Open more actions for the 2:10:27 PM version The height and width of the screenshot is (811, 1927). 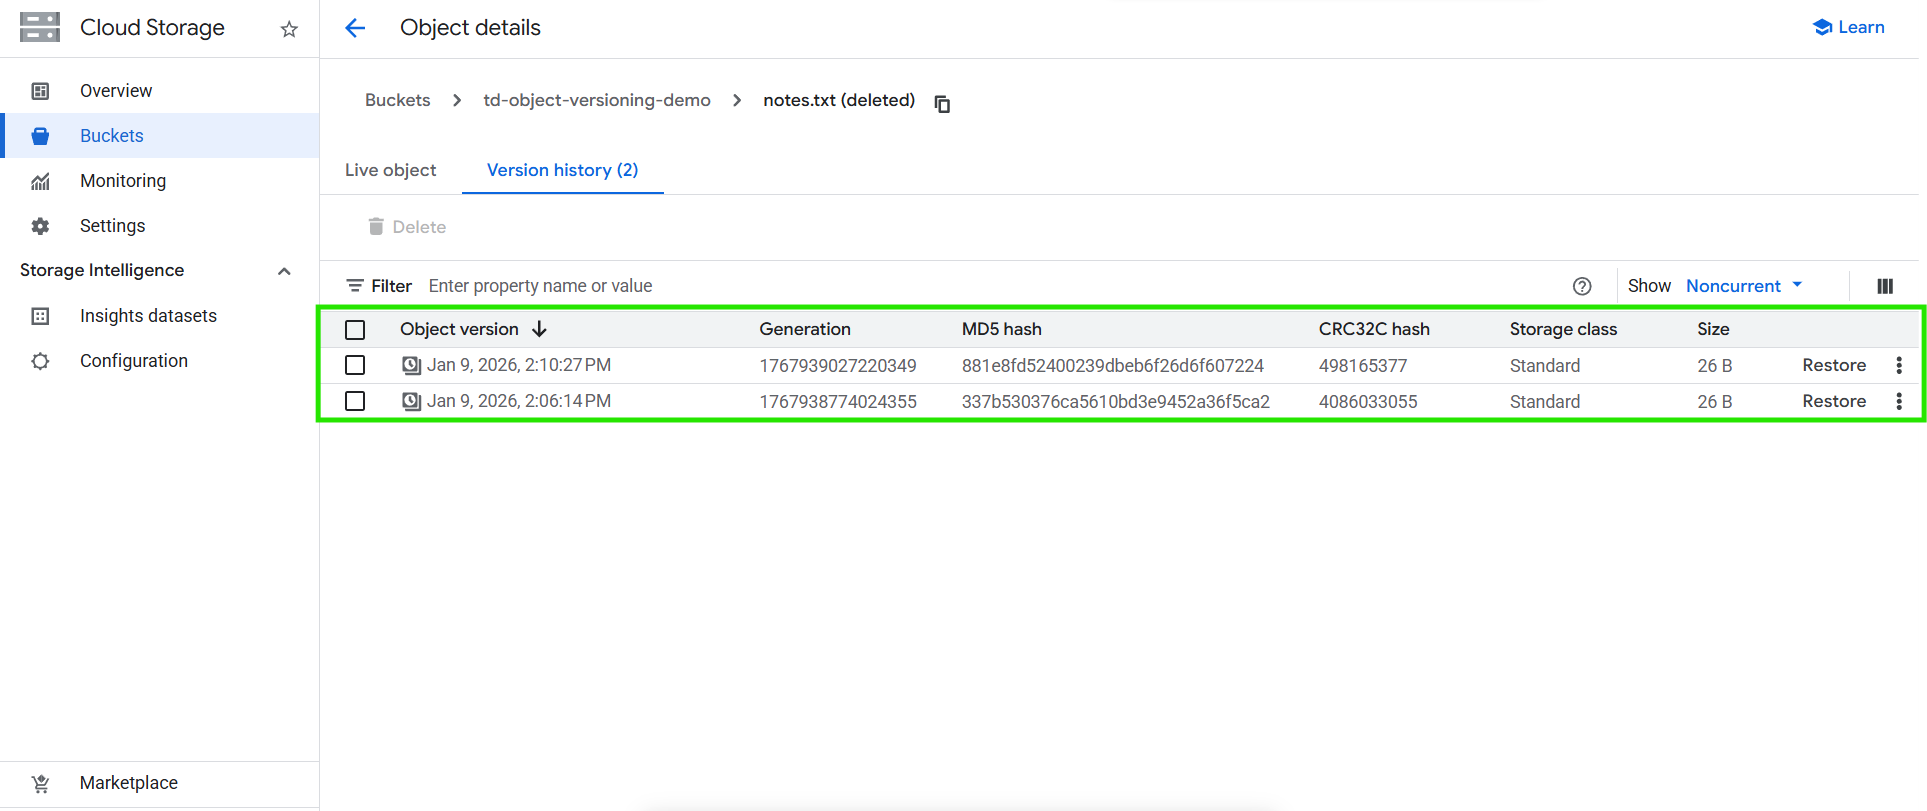pos(1899,366)
